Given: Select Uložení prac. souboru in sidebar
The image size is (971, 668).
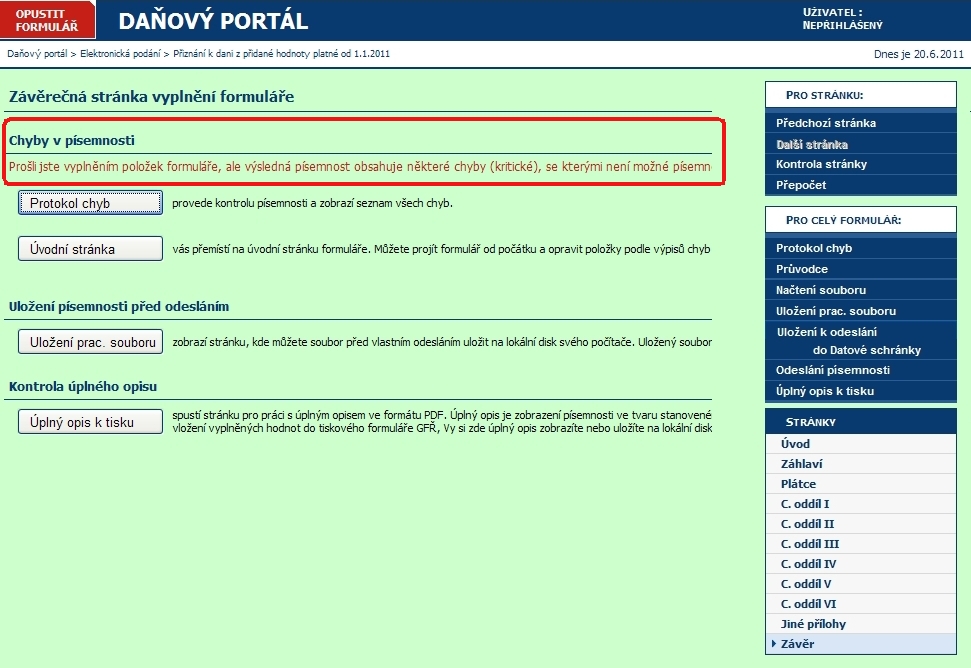Looking at the screenshot, I should click(861, 311).
